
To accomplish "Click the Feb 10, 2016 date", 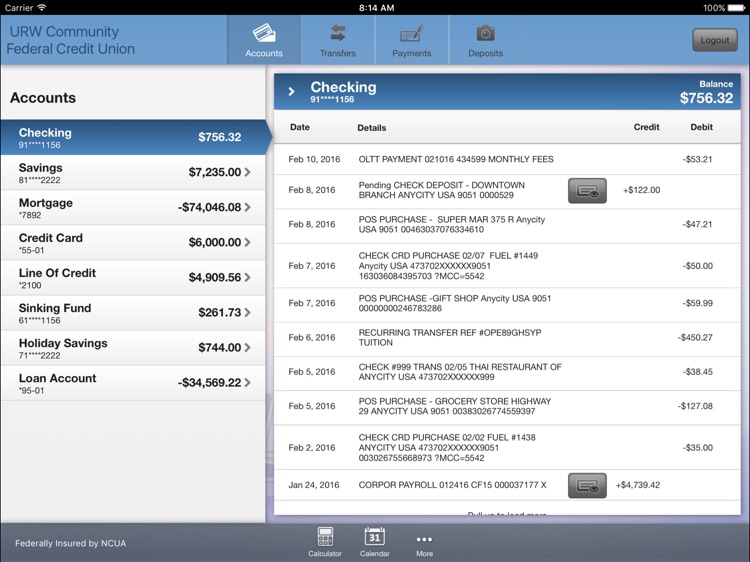I will point(314,159).
